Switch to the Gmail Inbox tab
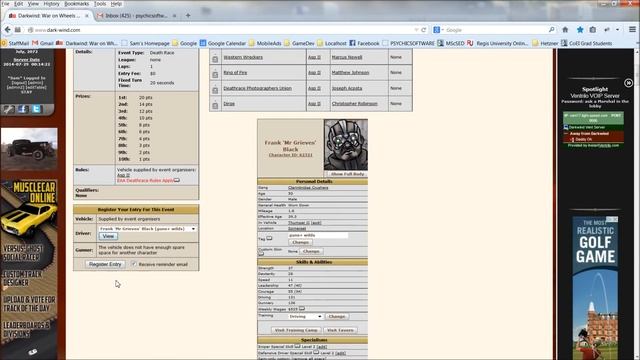This screenshot has height=360, width=640. click(x=137, y=16)
